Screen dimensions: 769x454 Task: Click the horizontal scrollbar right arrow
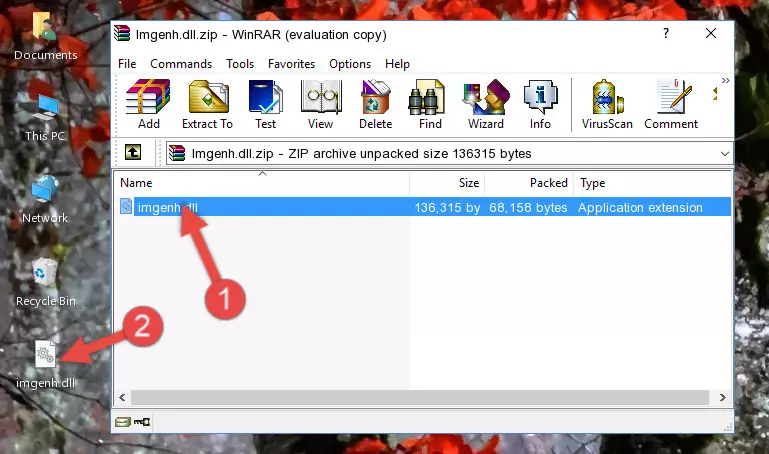(x=722, y=397)
